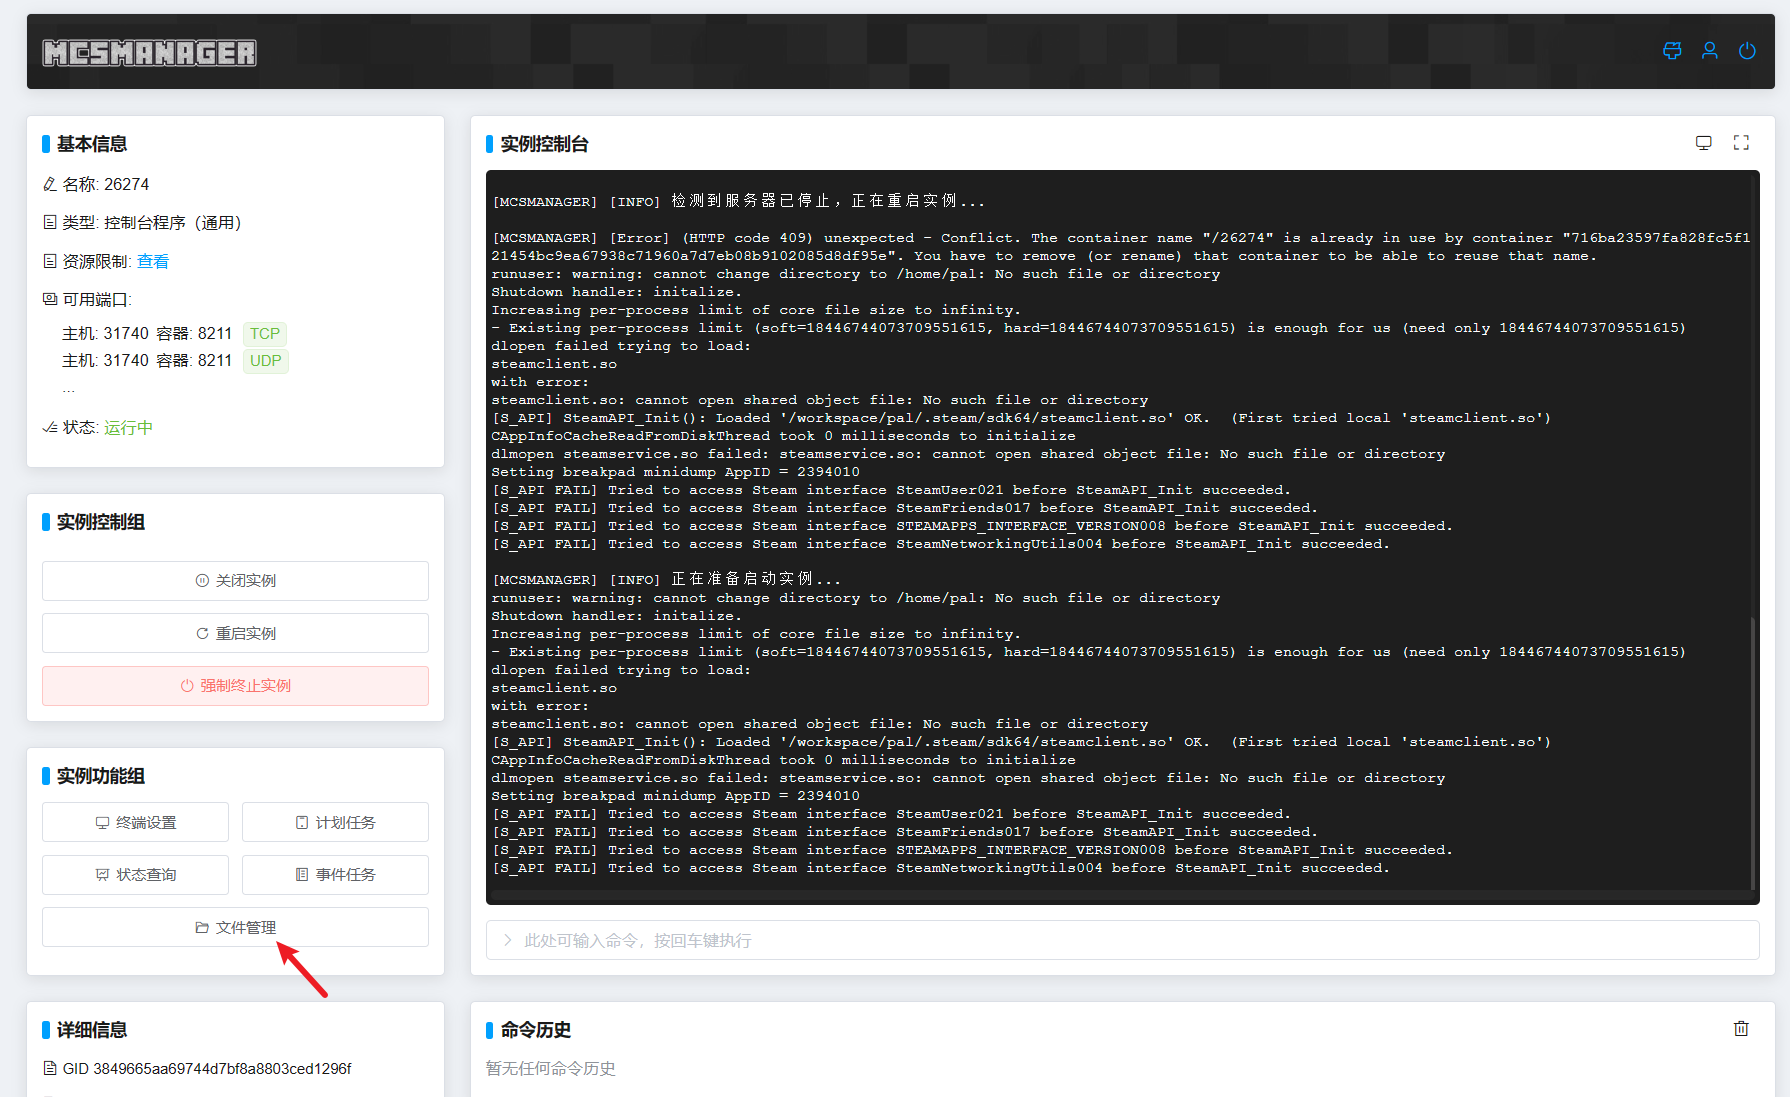Click the UDP port tag
1790x1097 pixels.
pyautogui.click(x=266, y=361)
